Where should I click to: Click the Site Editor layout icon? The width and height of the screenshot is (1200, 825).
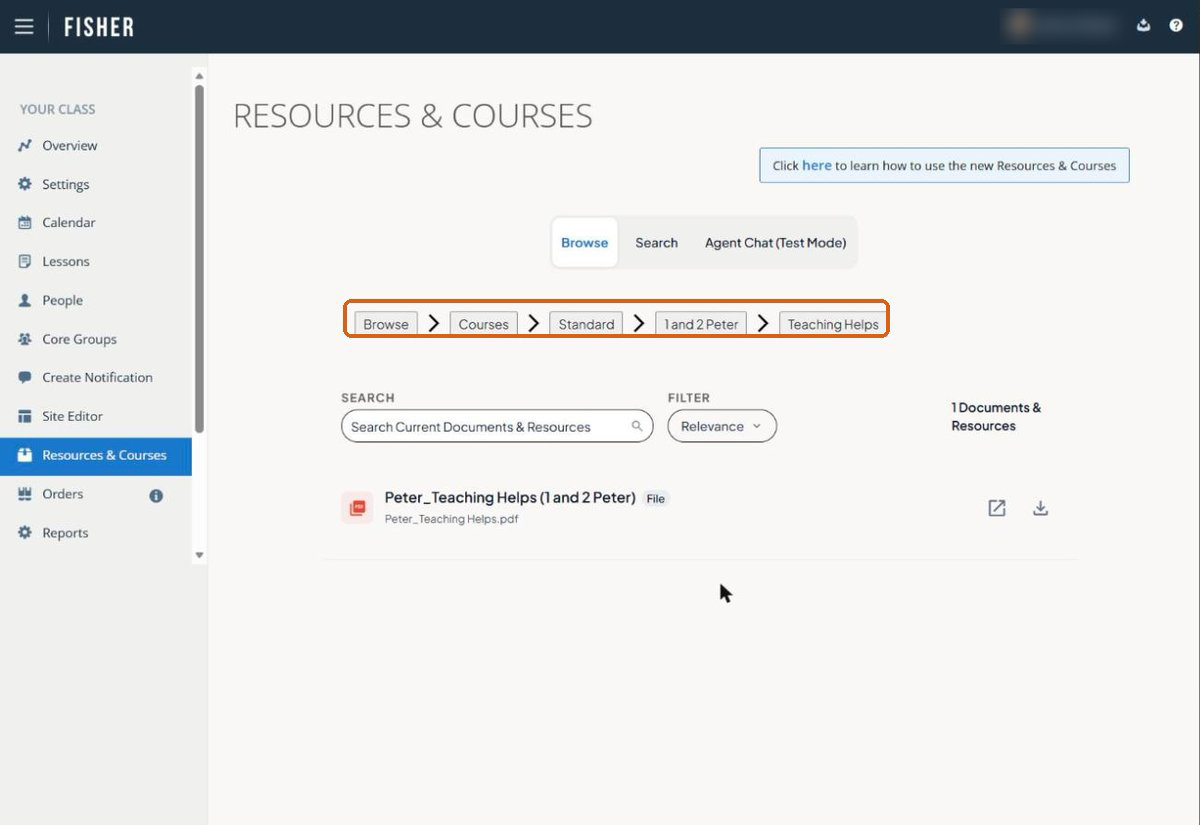pyautogui.click(x=25, y=416)
